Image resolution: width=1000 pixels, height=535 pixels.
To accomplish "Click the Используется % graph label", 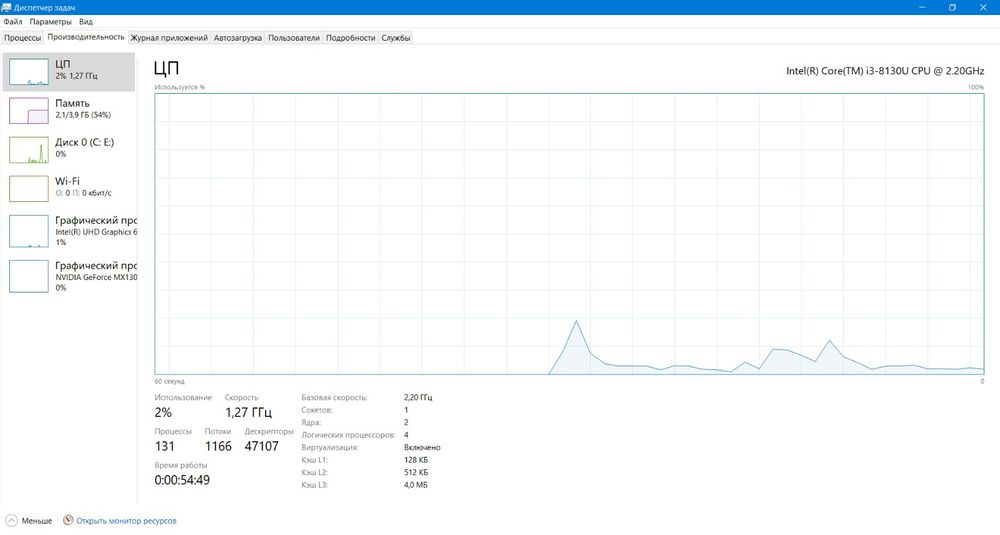I will [180, 87].
